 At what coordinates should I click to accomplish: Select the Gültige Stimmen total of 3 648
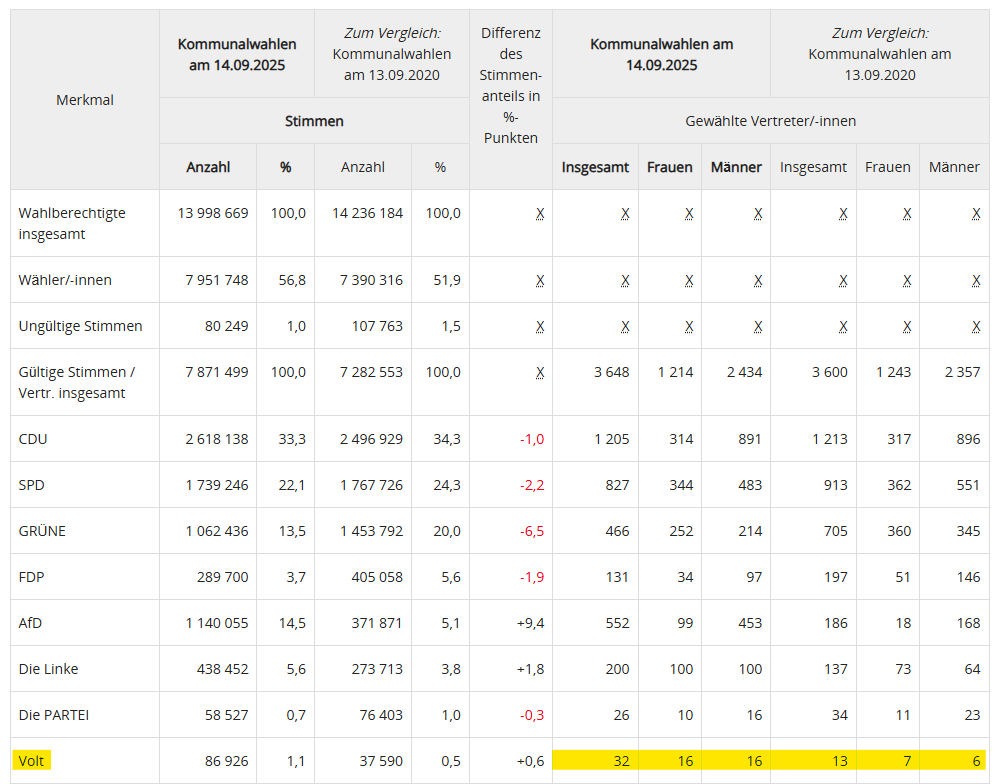point(611,372)
